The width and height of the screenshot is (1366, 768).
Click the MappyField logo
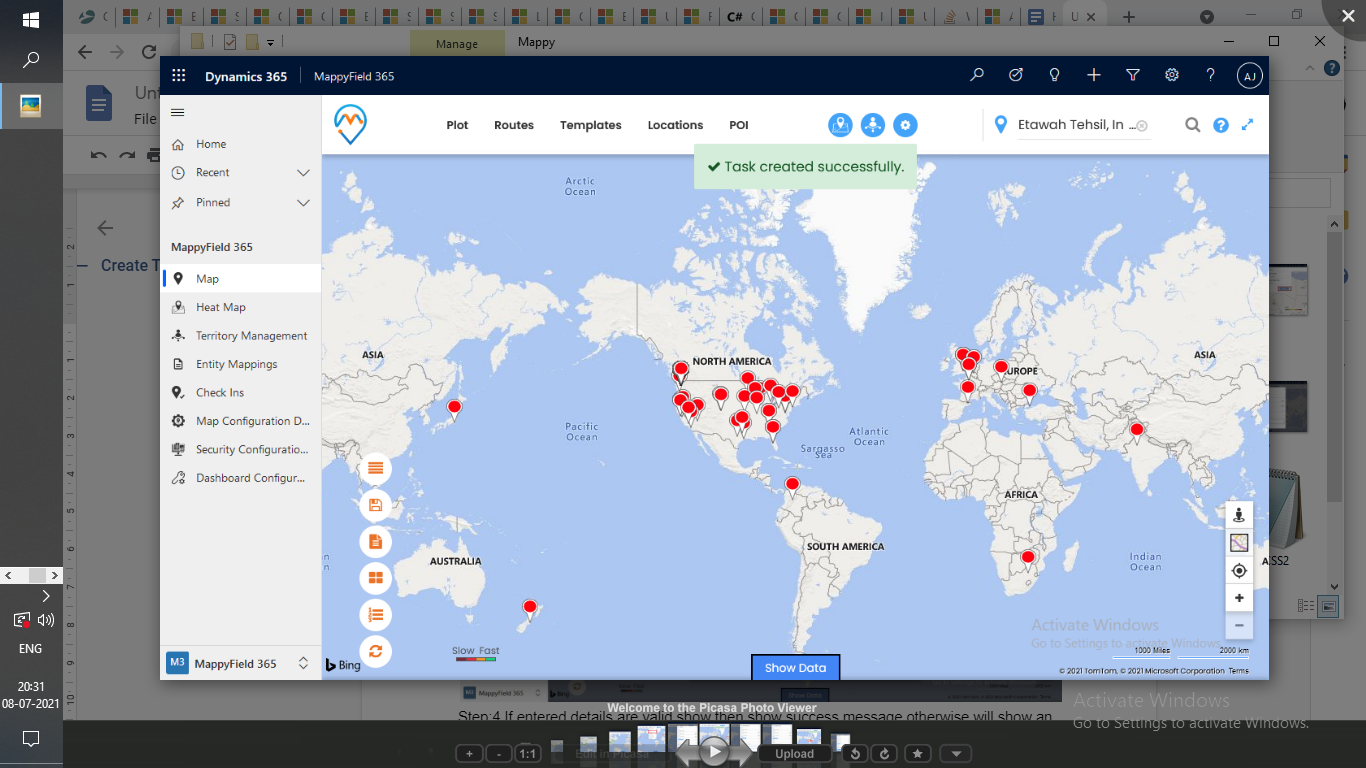pos(350,124)
